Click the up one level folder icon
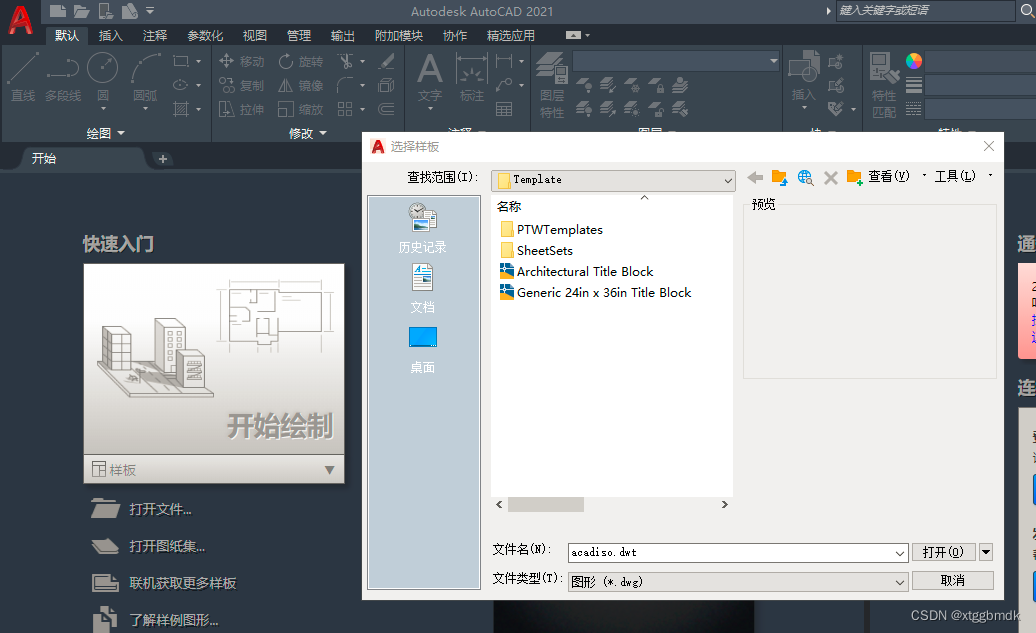The image size is (1036, 633). 780,177
